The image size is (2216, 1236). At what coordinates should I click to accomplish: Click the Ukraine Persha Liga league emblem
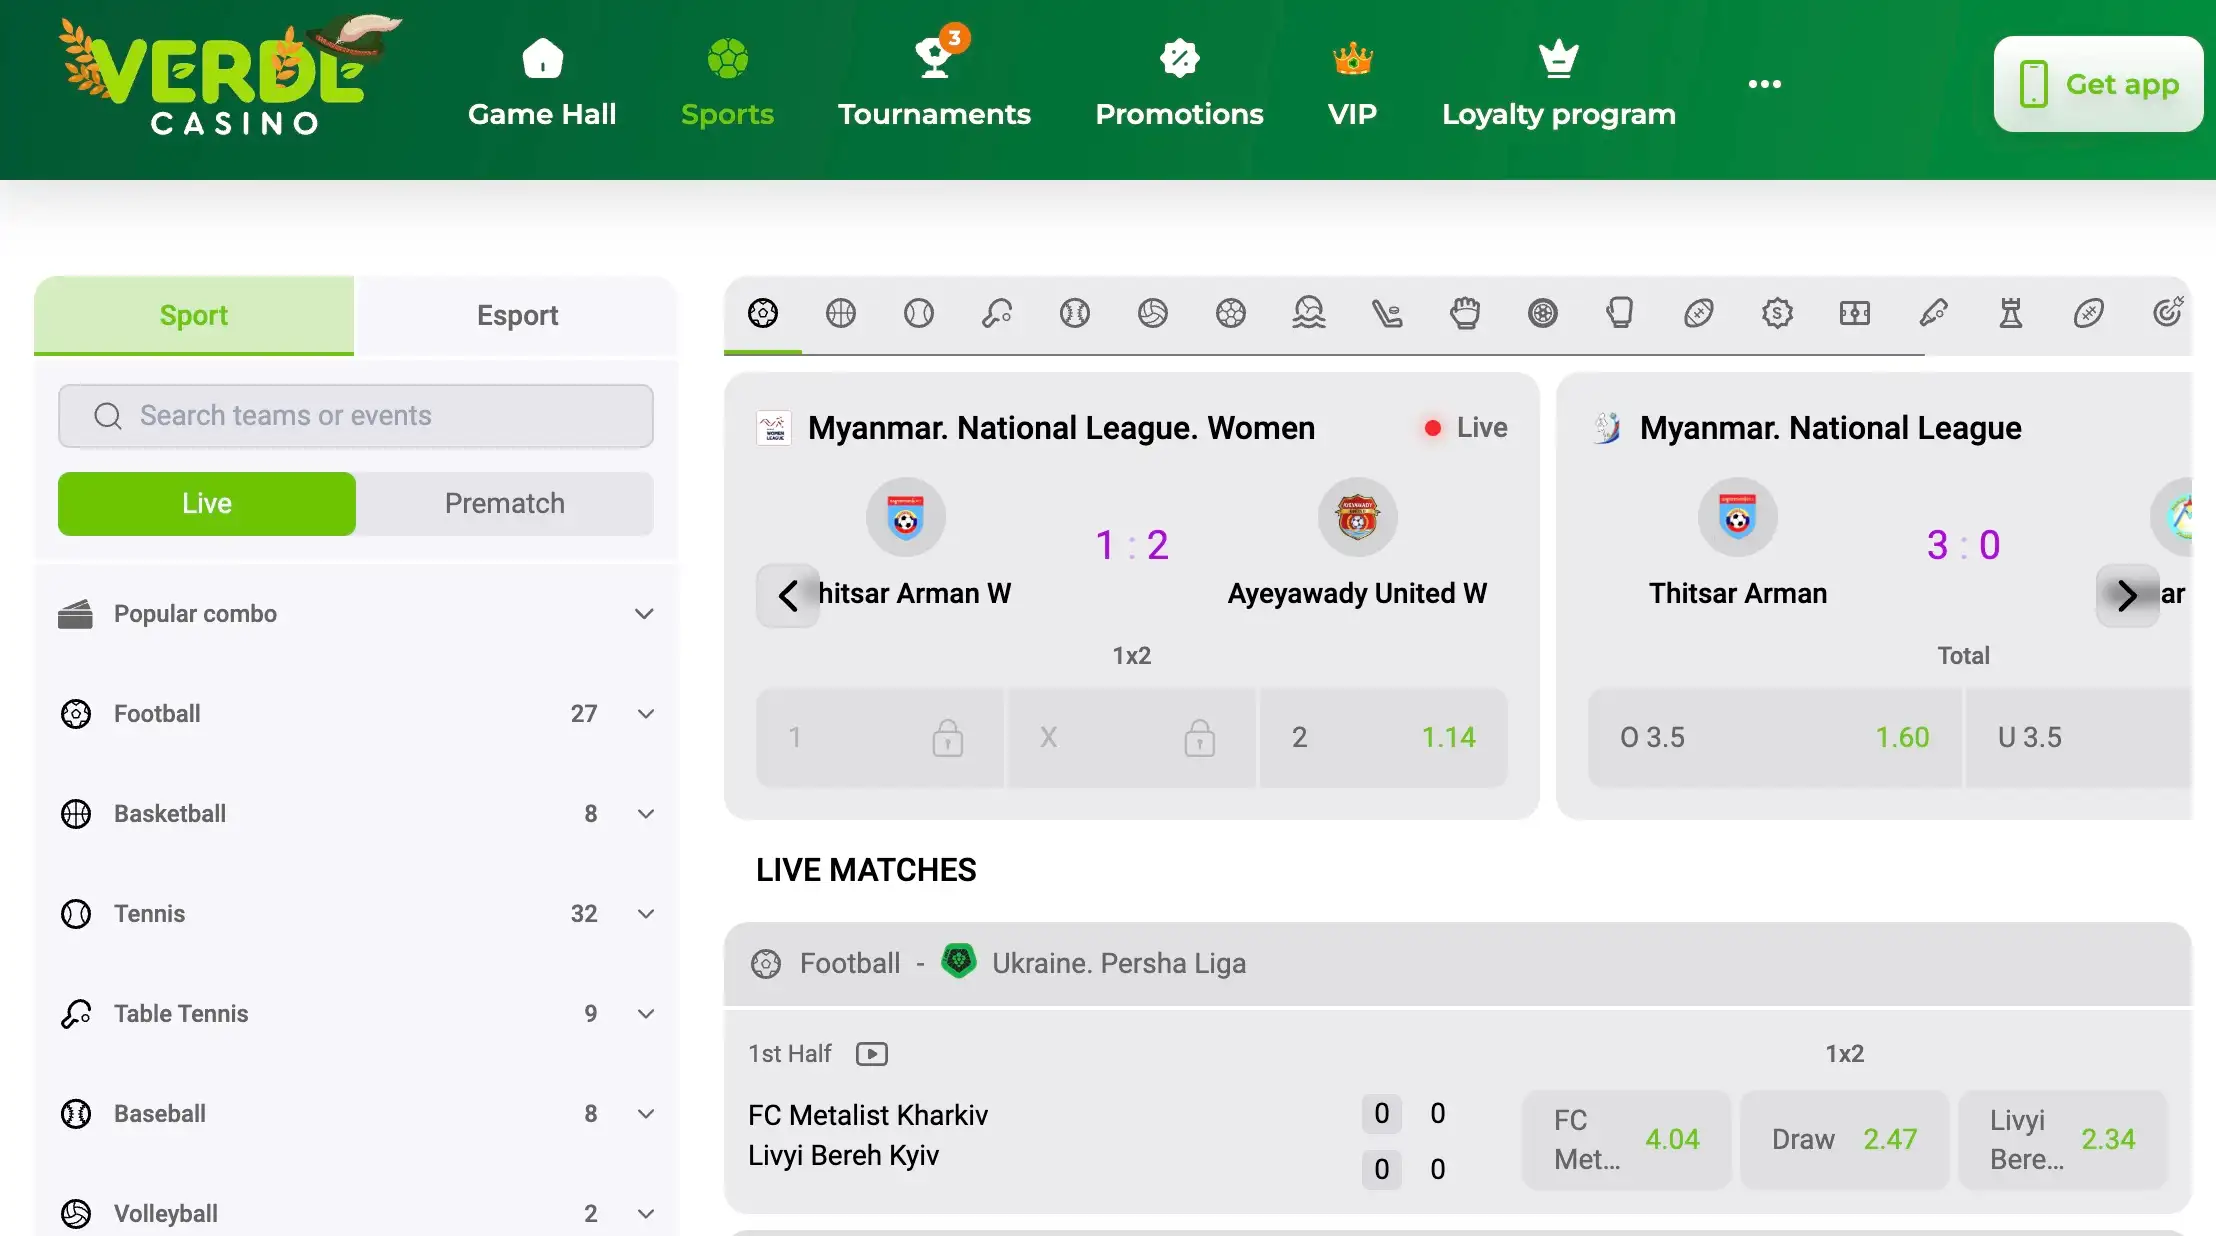coord(959,962)
